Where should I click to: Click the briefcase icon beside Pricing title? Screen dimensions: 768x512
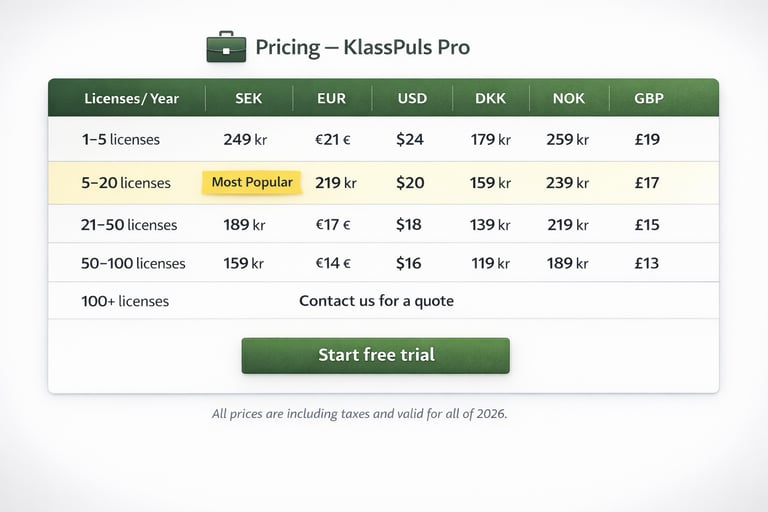tap(226, 47)
